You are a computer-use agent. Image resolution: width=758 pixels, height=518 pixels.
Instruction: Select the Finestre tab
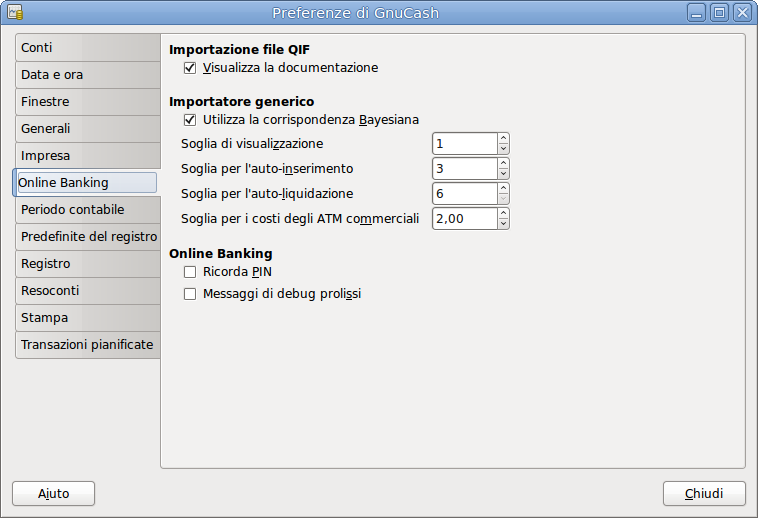click(x=86, y=102)
